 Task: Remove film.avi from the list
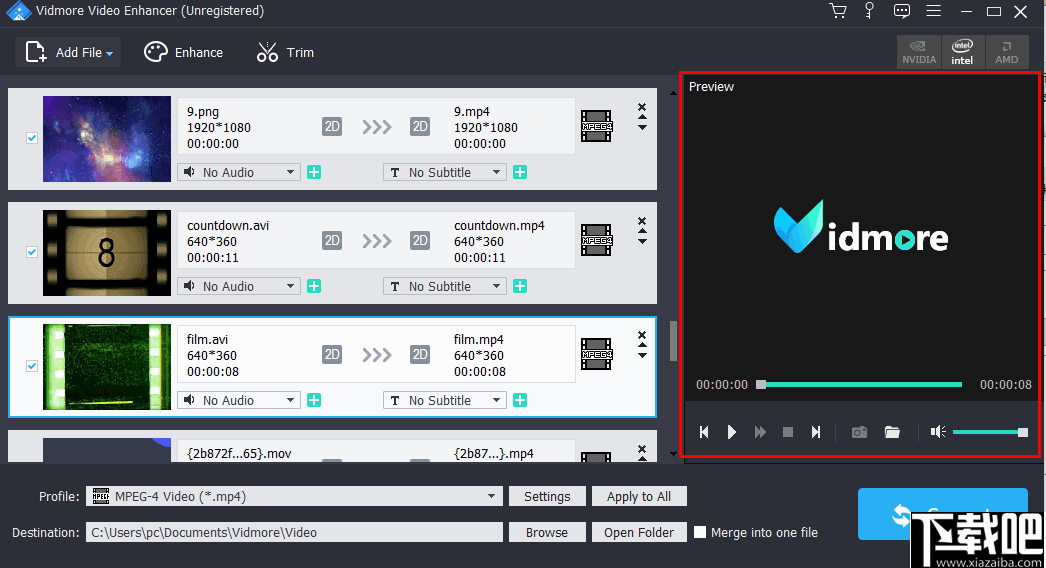tap(642, 335)
